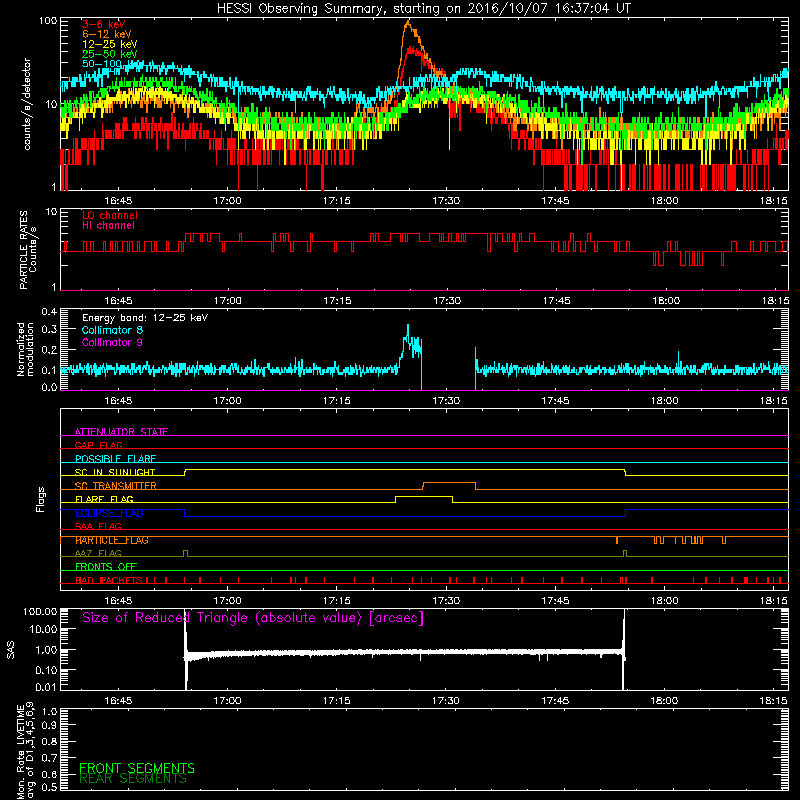Click the "FLARE FLAG" label
800x800 pixels.
[x=104, y=499]
